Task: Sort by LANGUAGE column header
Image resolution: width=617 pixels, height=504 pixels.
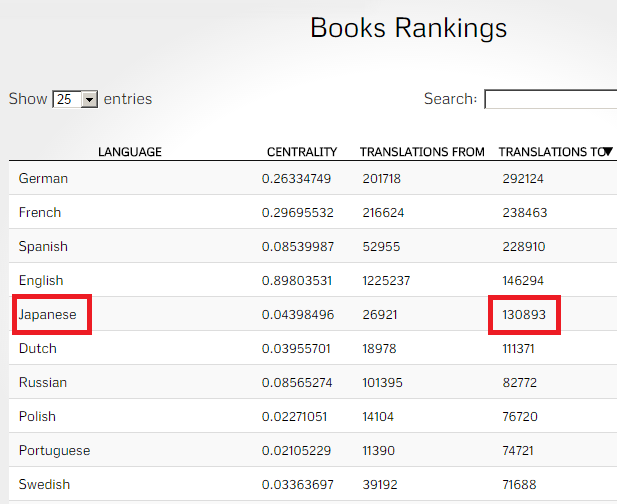Action: (x=130, y=152)
